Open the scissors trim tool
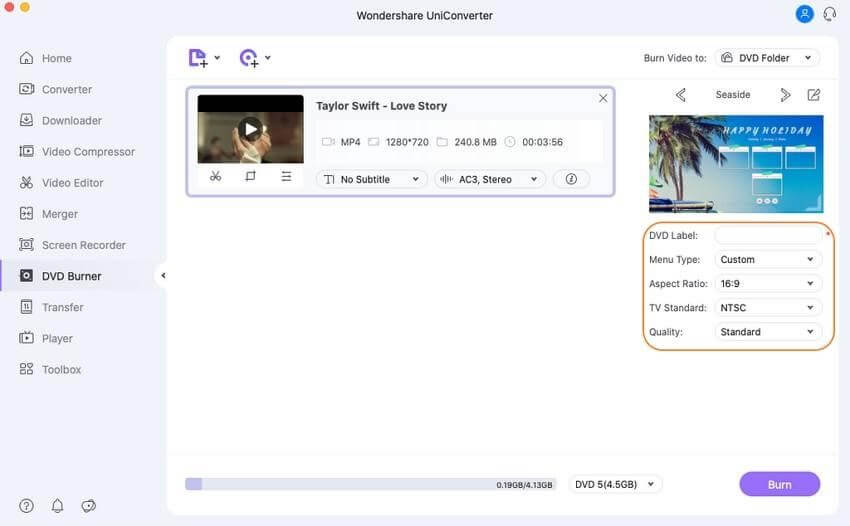Viewport: 850px width, 526px height. 215,176
